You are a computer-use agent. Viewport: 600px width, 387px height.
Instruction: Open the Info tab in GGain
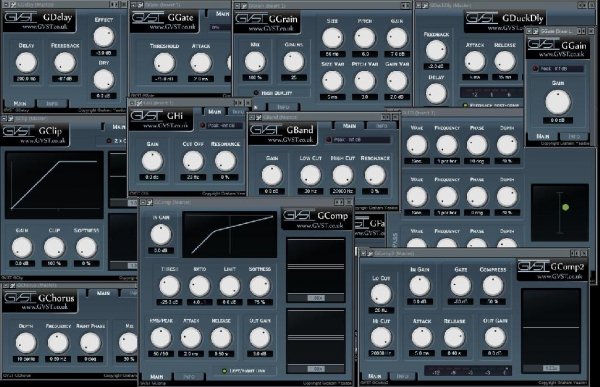(574, 136)
